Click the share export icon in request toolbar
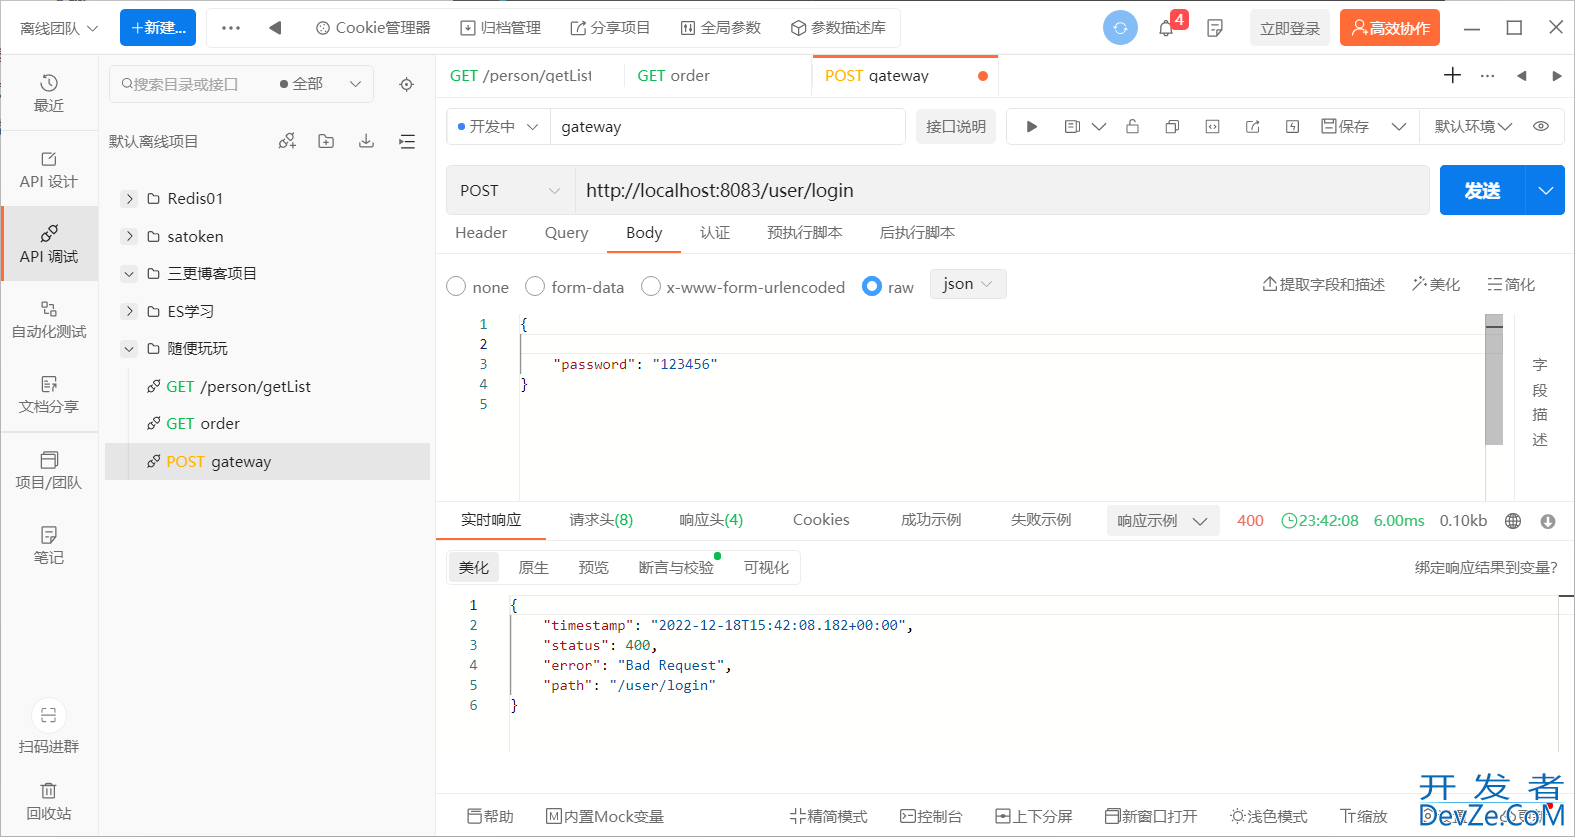The width and height of the screenshot is (1575, 837). coord(1252,126)
